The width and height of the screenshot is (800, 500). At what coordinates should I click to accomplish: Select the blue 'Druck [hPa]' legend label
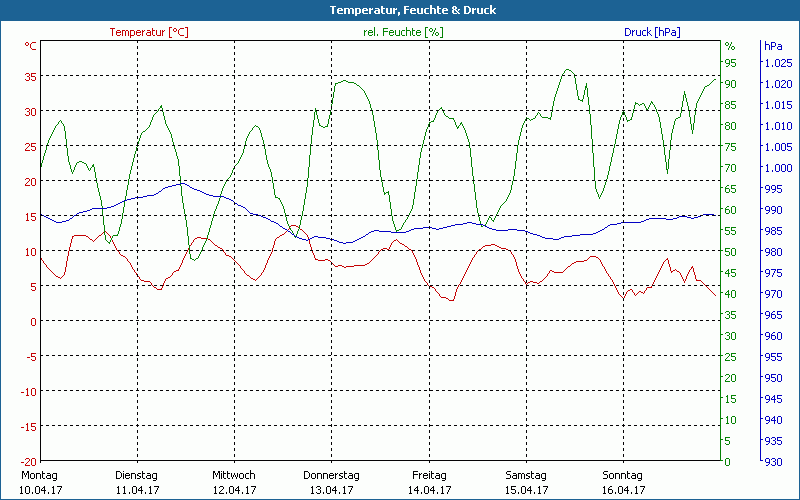652,32
